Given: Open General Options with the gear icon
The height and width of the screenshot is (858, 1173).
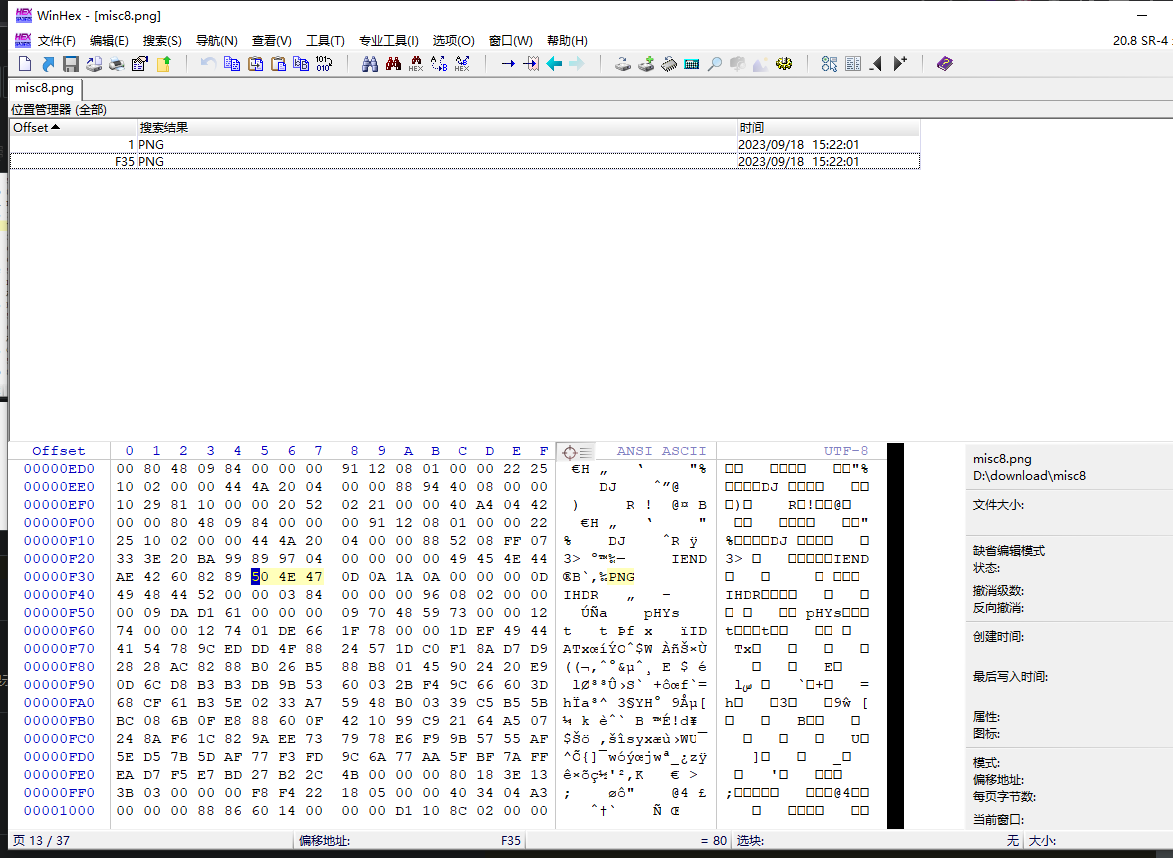Looking at the screenshot, I should 784,64.
